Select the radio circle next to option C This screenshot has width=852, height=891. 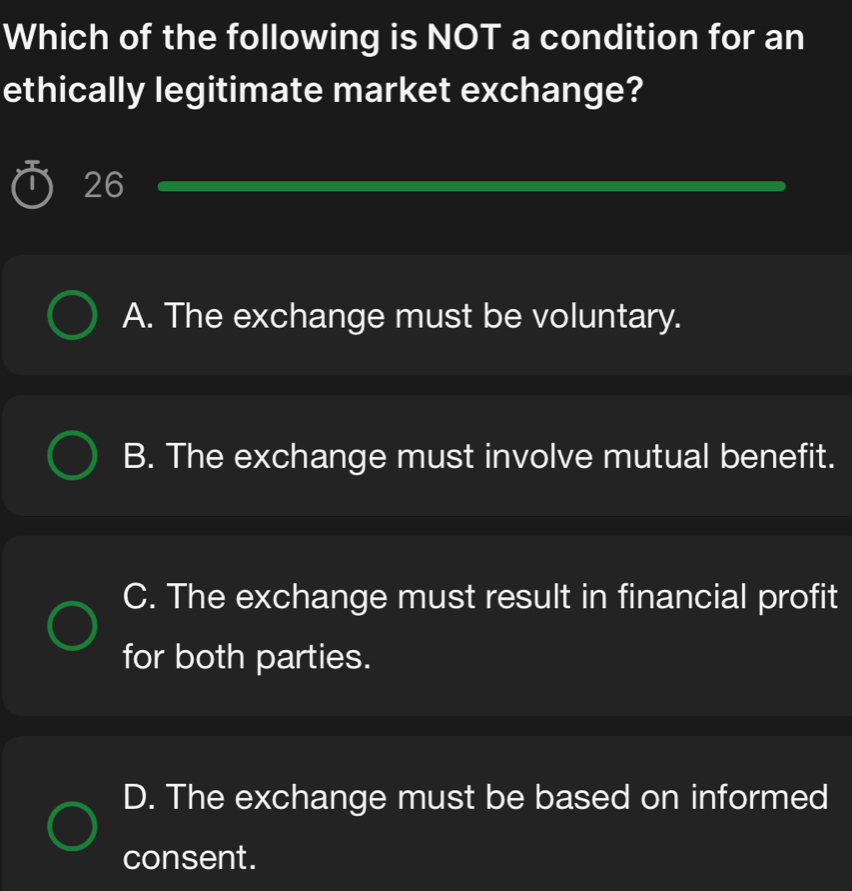click(x=71, y=625)
